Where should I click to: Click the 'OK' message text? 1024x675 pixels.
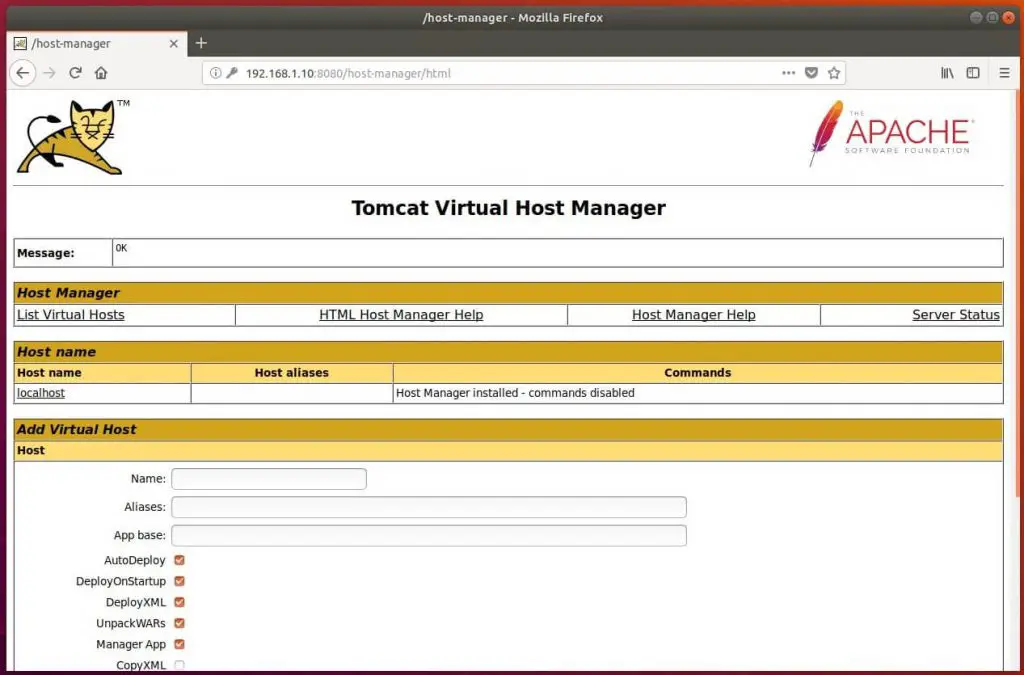(121, 248)
